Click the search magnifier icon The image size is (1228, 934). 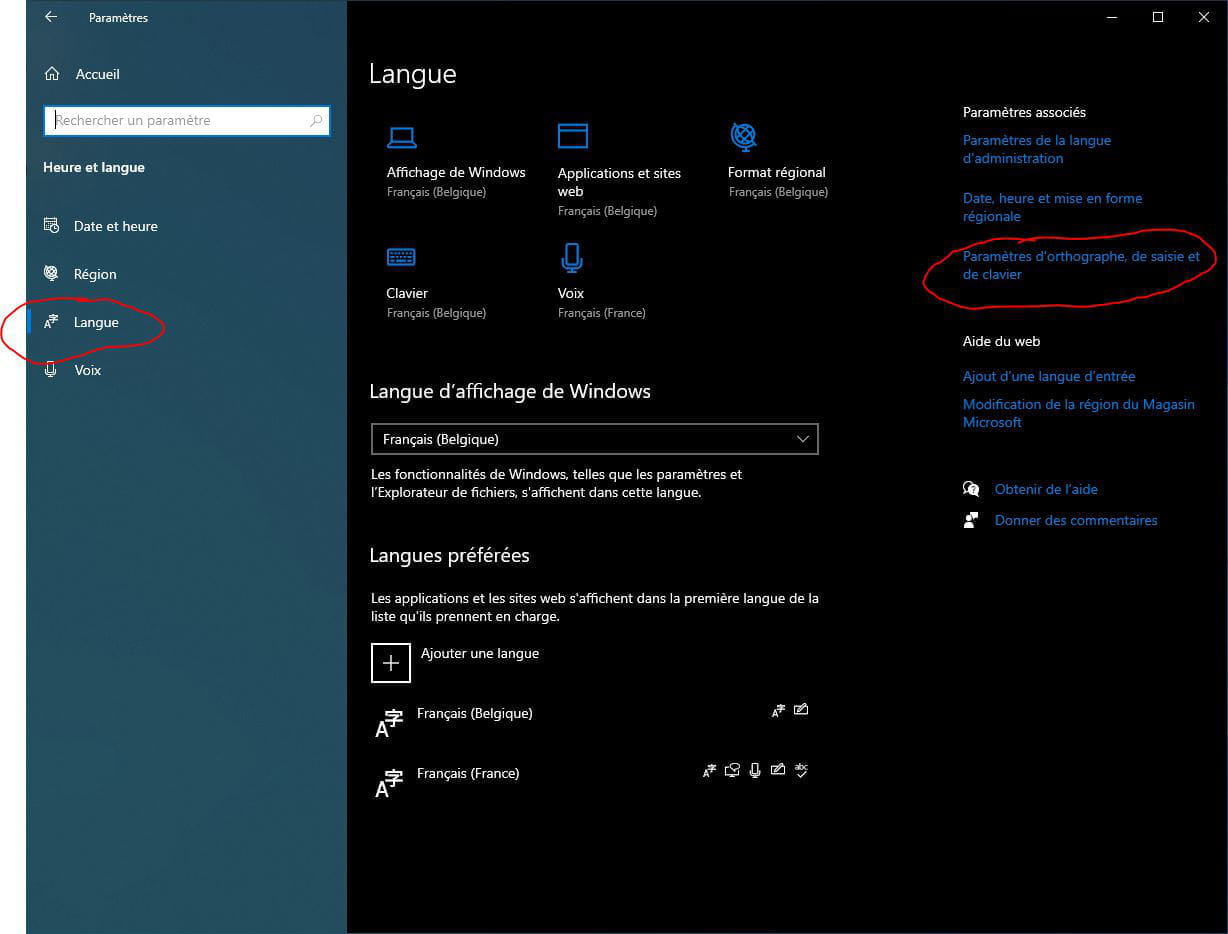(x=316, y=120)
